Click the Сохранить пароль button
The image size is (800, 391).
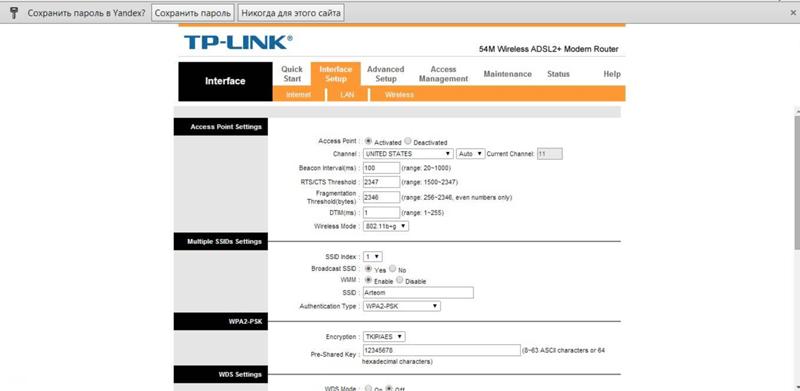(193, 13)
